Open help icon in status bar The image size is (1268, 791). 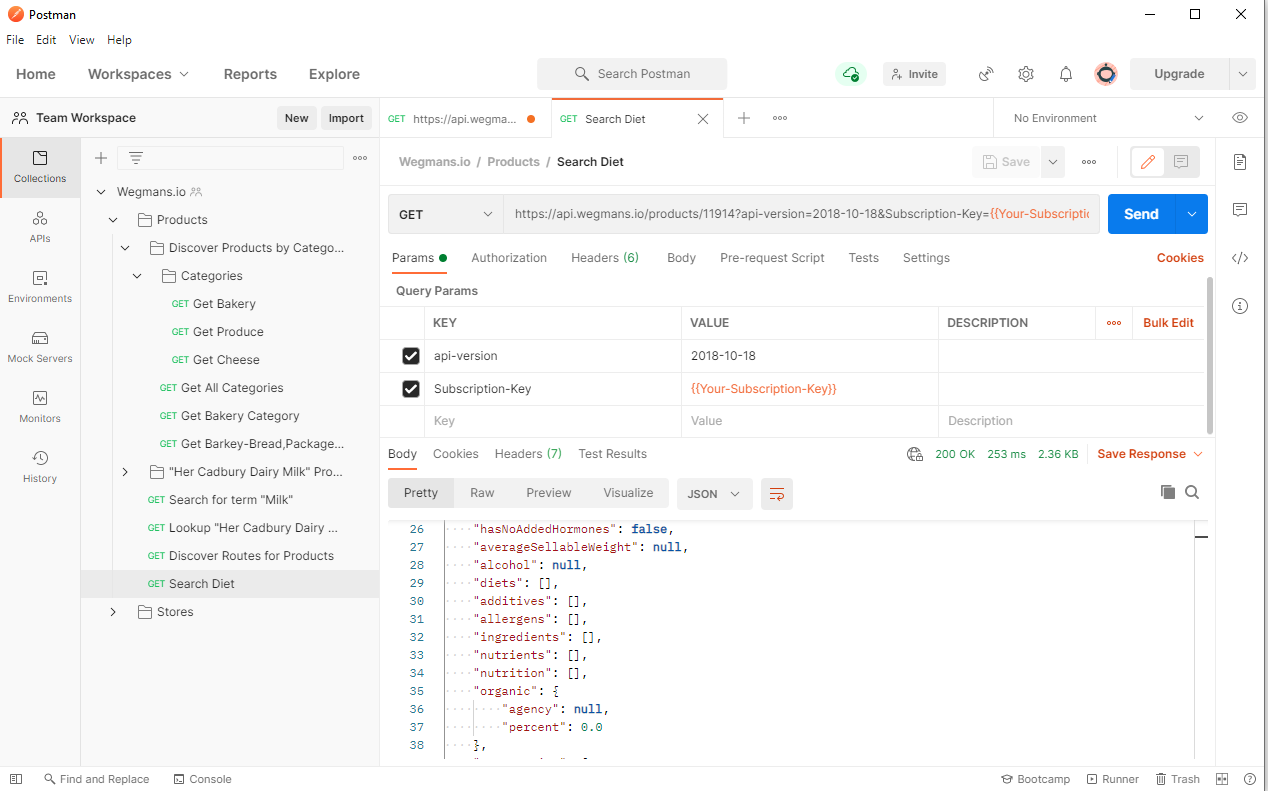click(1250, 779)
